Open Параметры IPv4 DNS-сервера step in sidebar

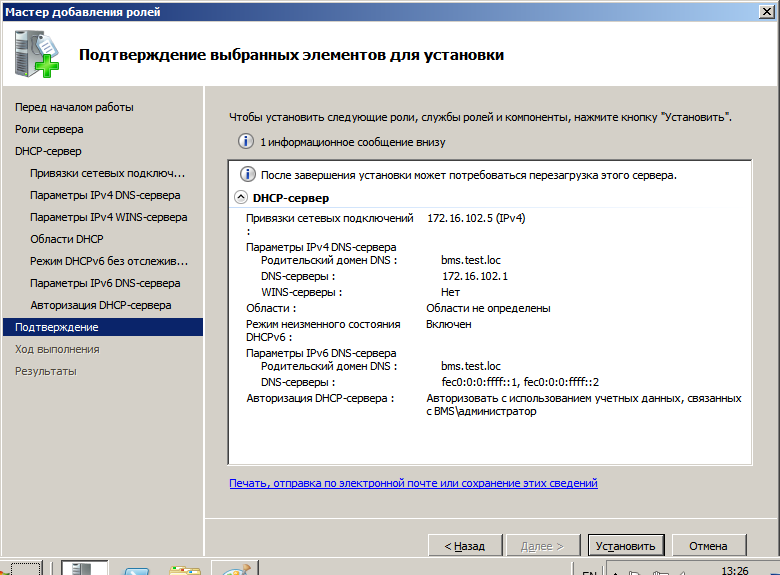coord(105,195)
